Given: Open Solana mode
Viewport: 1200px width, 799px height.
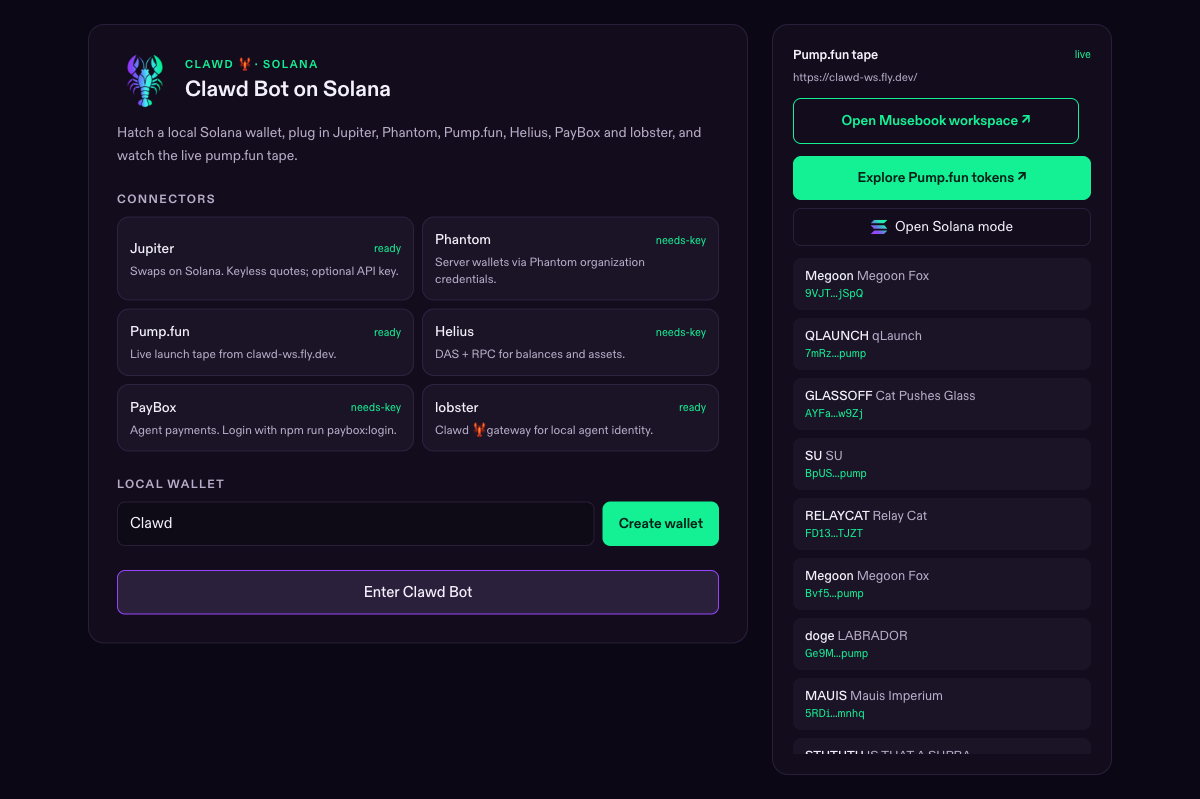Looking at the screenshot, I should coord(942,227).
